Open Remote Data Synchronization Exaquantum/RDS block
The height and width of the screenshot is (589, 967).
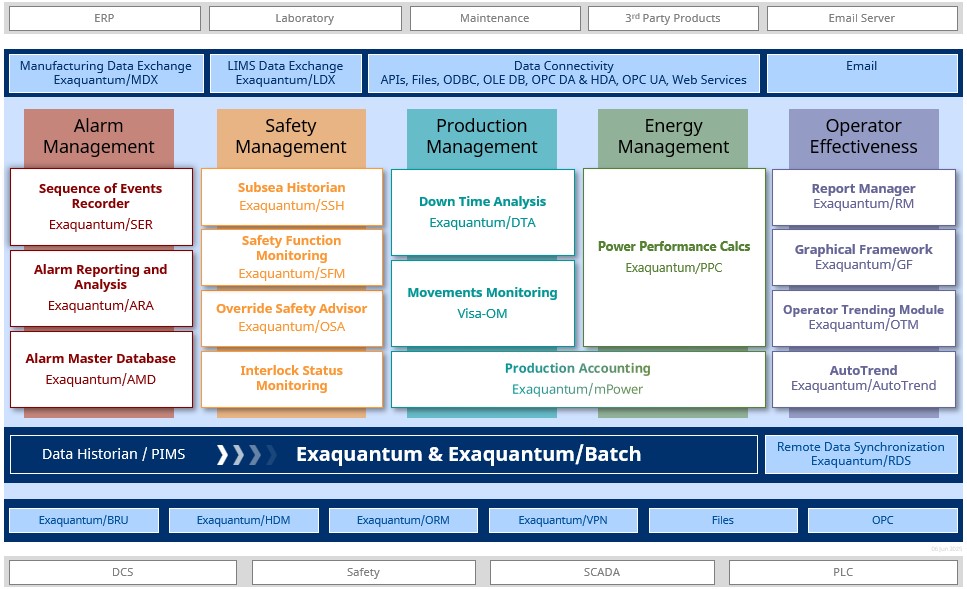pyautogui.click(x=861, y=455)
